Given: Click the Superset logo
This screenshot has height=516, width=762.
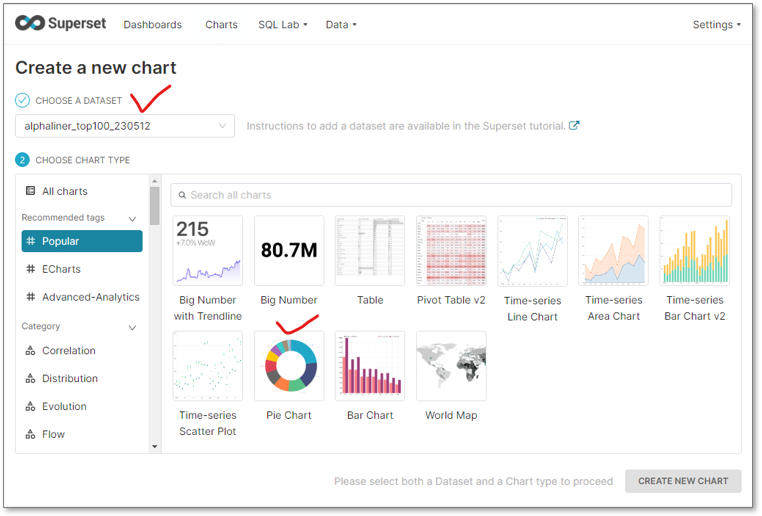Looking at the screenshot, I should pyautogui.click(x=60, y=23).
